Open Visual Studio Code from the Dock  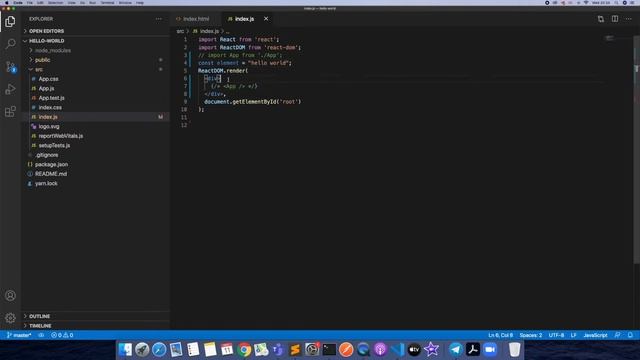pos(397,349)
